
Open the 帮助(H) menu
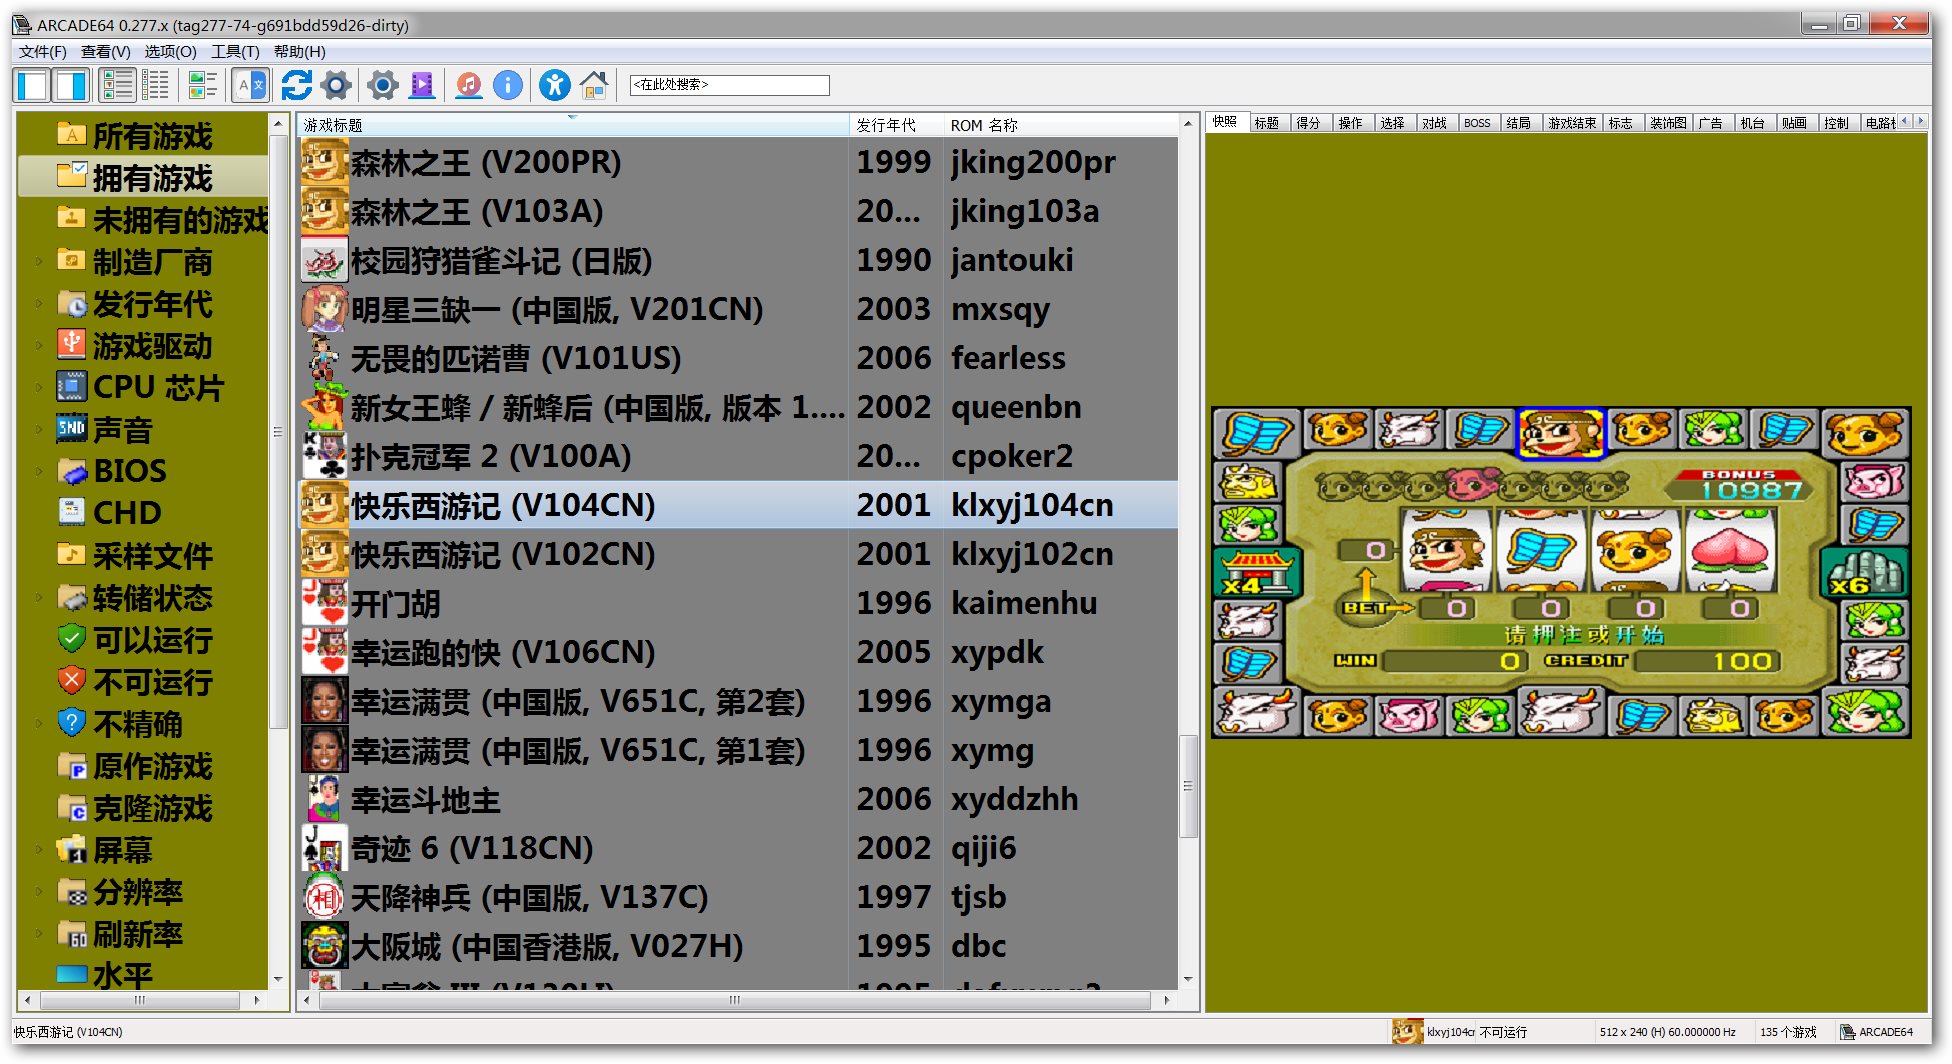[x=299, y=52]
